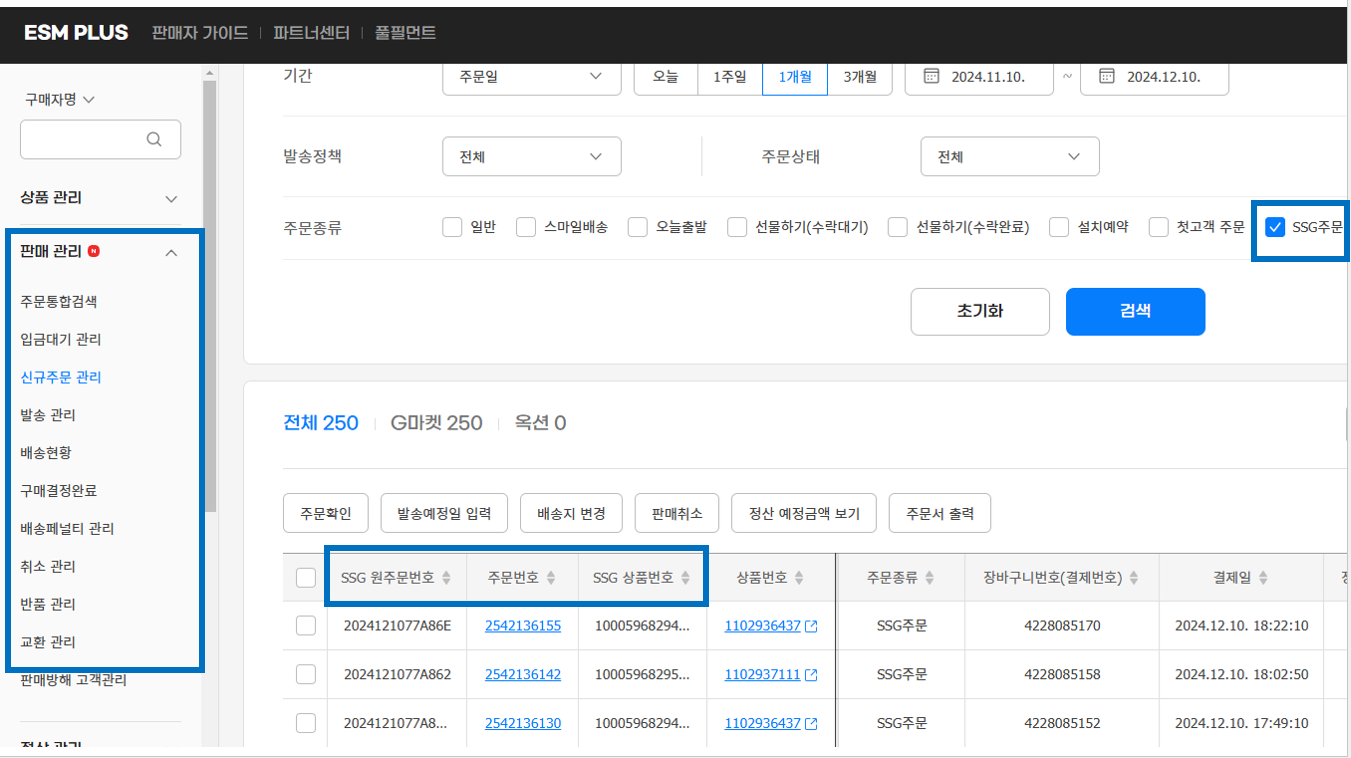This screenshot has width=1351, height=758.
Task: Sort by 결제일 column arrows
Action: click(1263, 578)
